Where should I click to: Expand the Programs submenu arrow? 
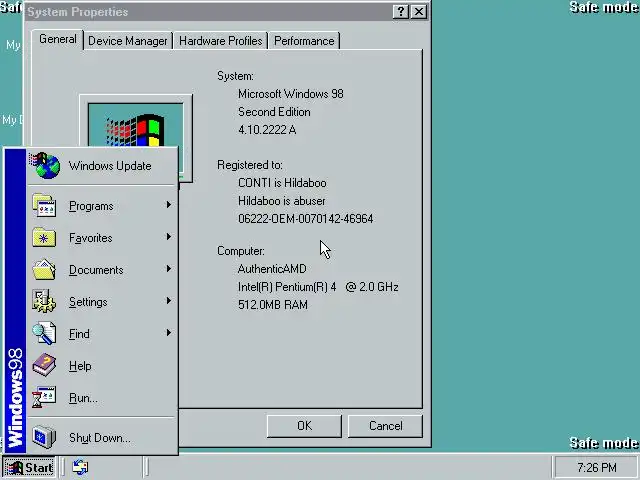click(x=169, y=205)
